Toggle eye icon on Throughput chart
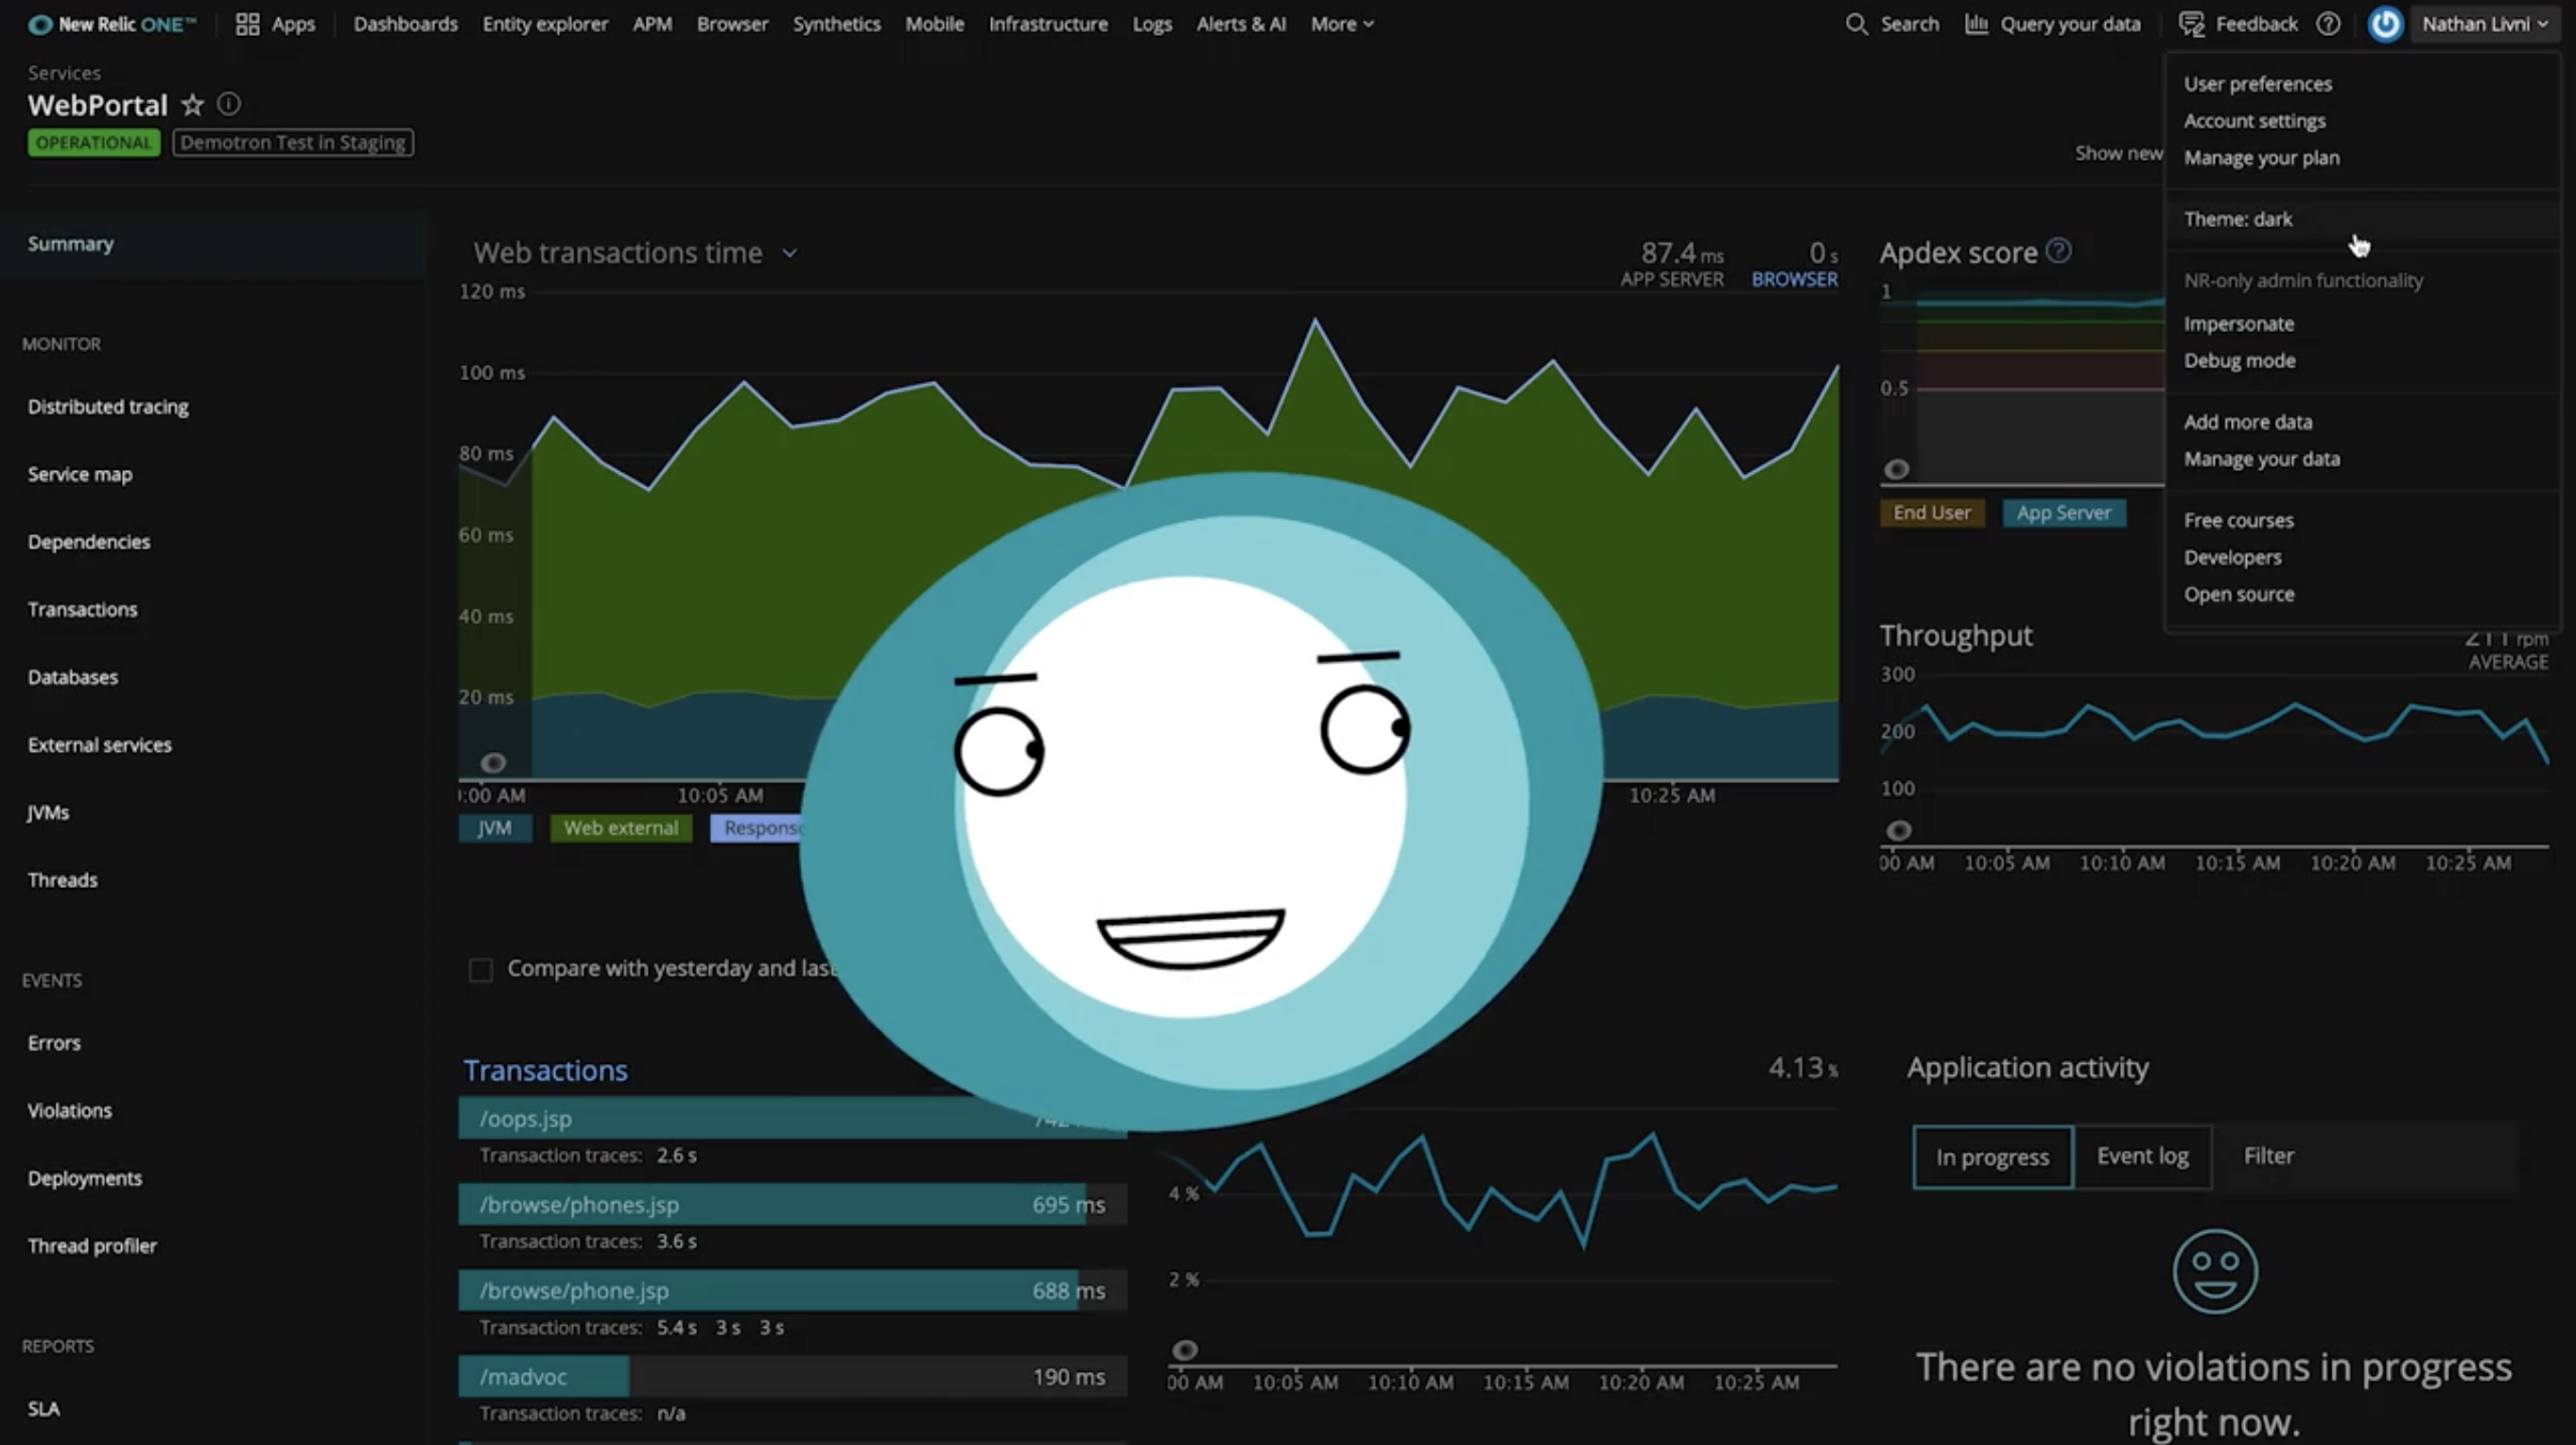The height and width of the screenshot is (1445, 2576). point(1898,830)
